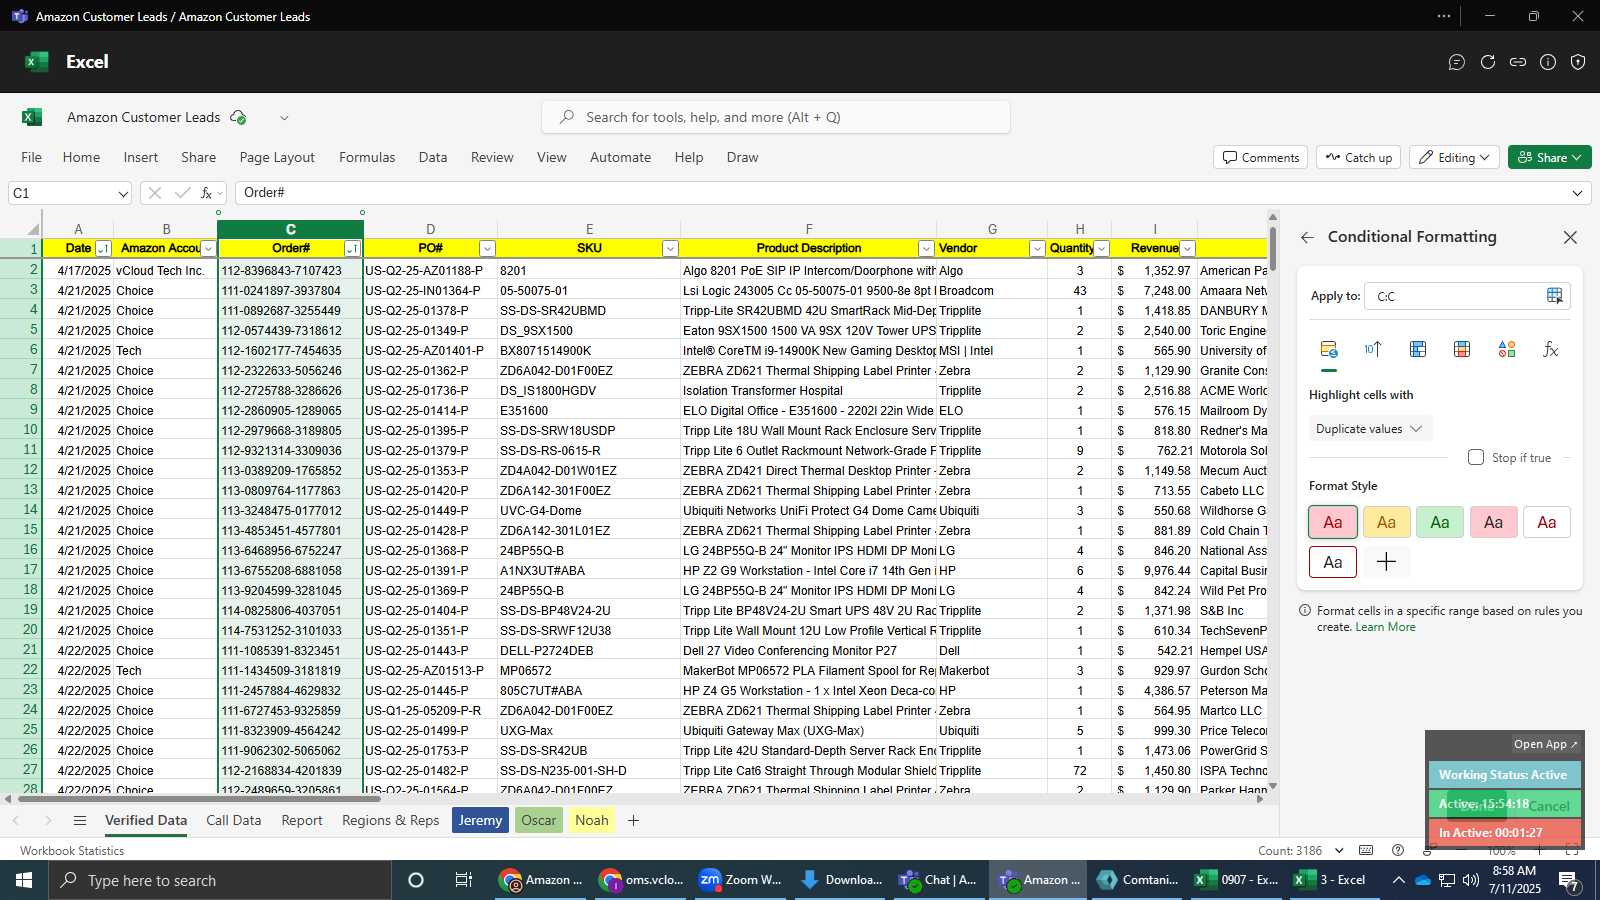1600x900 pixels.
Task: Open the all sheets list icon
Action: [80, 820]
